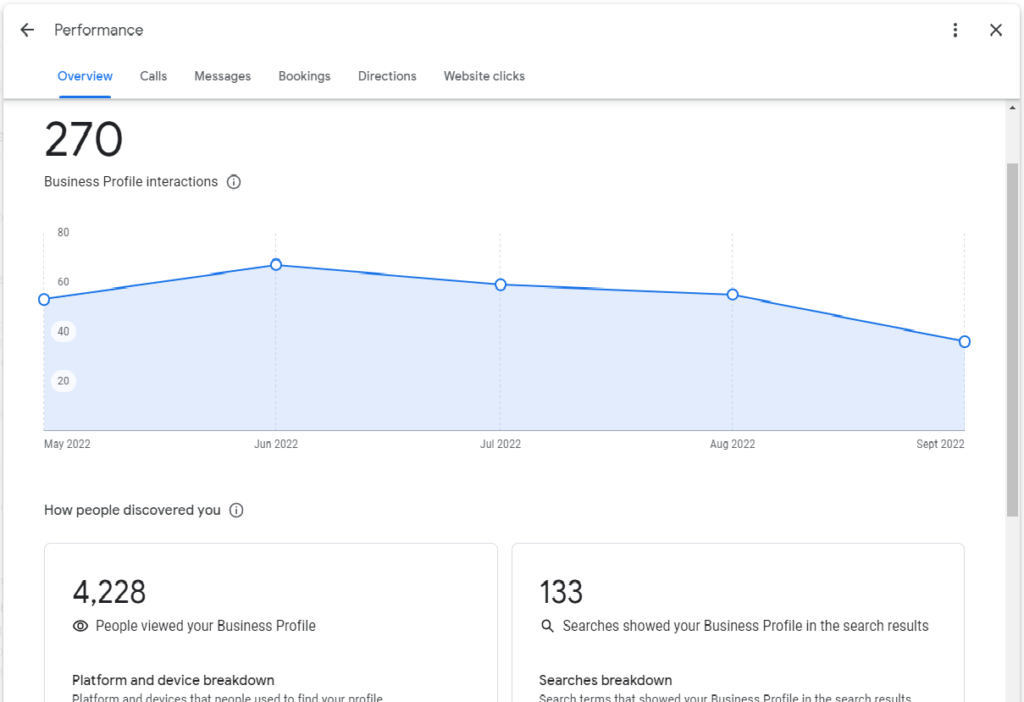Click the 270 interactions total
The height and width of the screenshot is (702, 1024).
[84, 139]
